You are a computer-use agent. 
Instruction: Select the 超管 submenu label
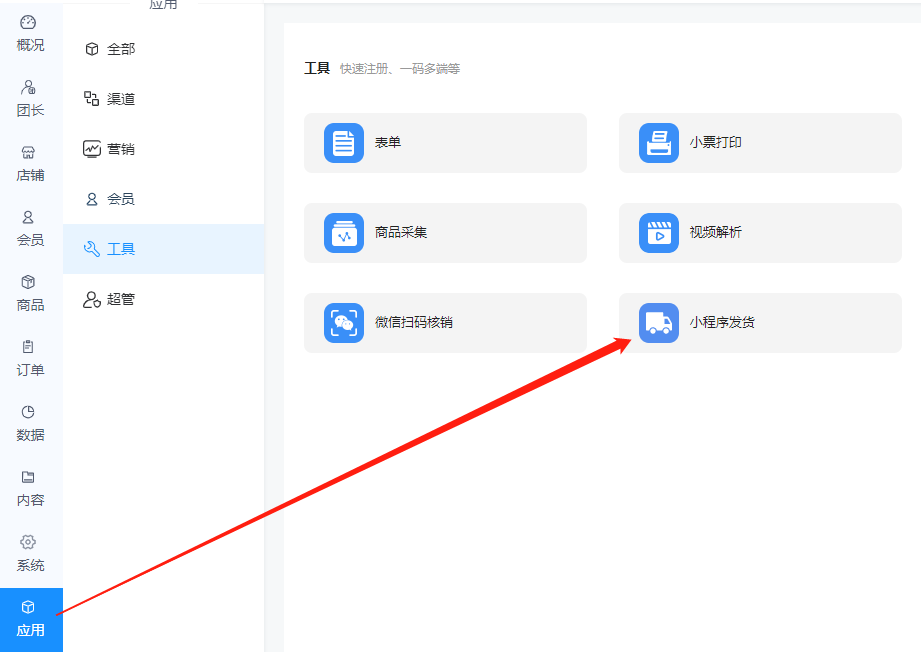[x=121, y=300]
